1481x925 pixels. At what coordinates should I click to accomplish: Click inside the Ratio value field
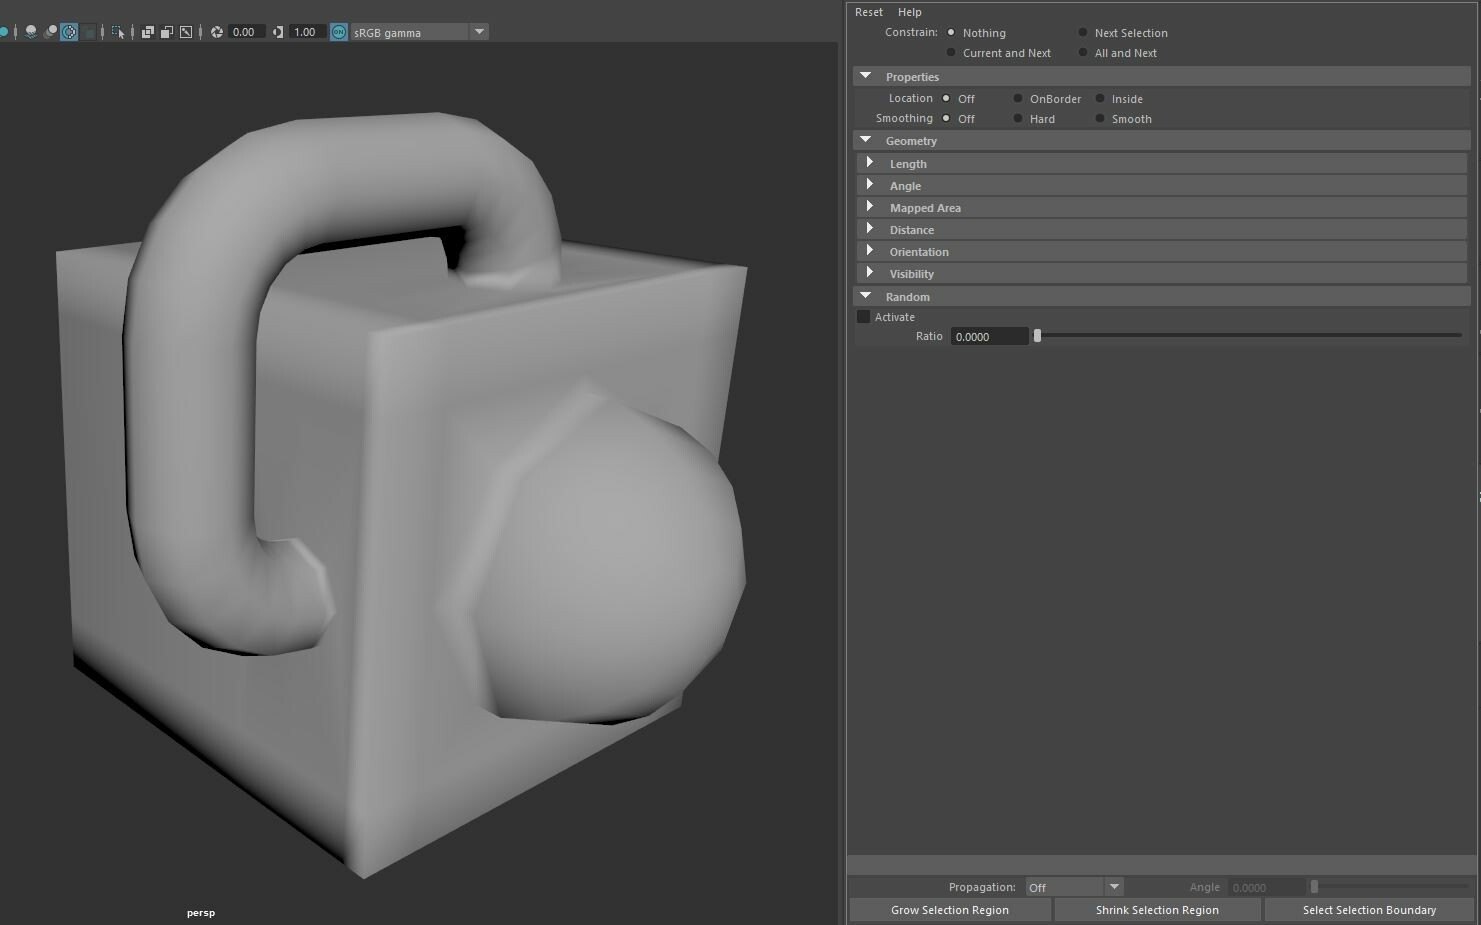click(988, 336)
